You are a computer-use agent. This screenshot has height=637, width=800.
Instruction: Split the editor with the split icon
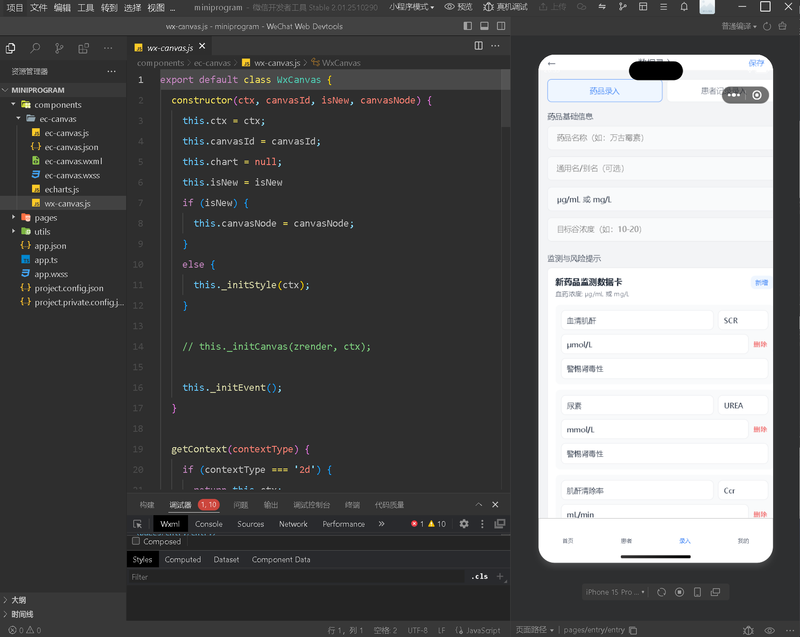[x=479, y=46]
